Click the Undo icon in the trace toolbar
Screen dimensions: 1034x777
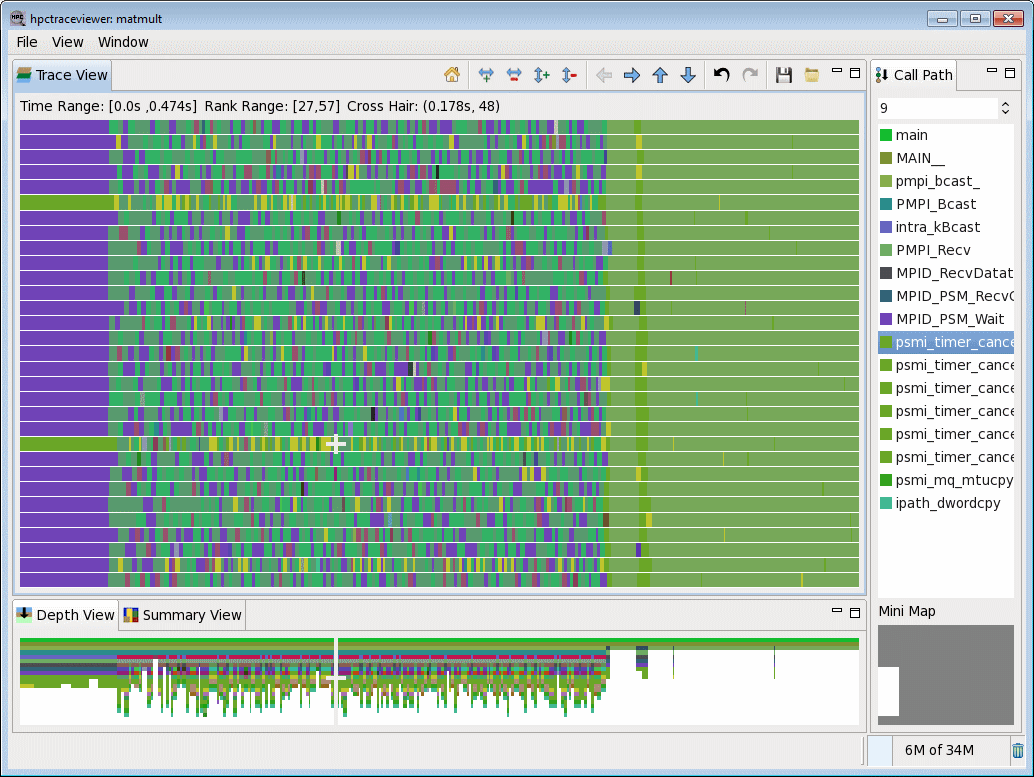click(721, 75)
